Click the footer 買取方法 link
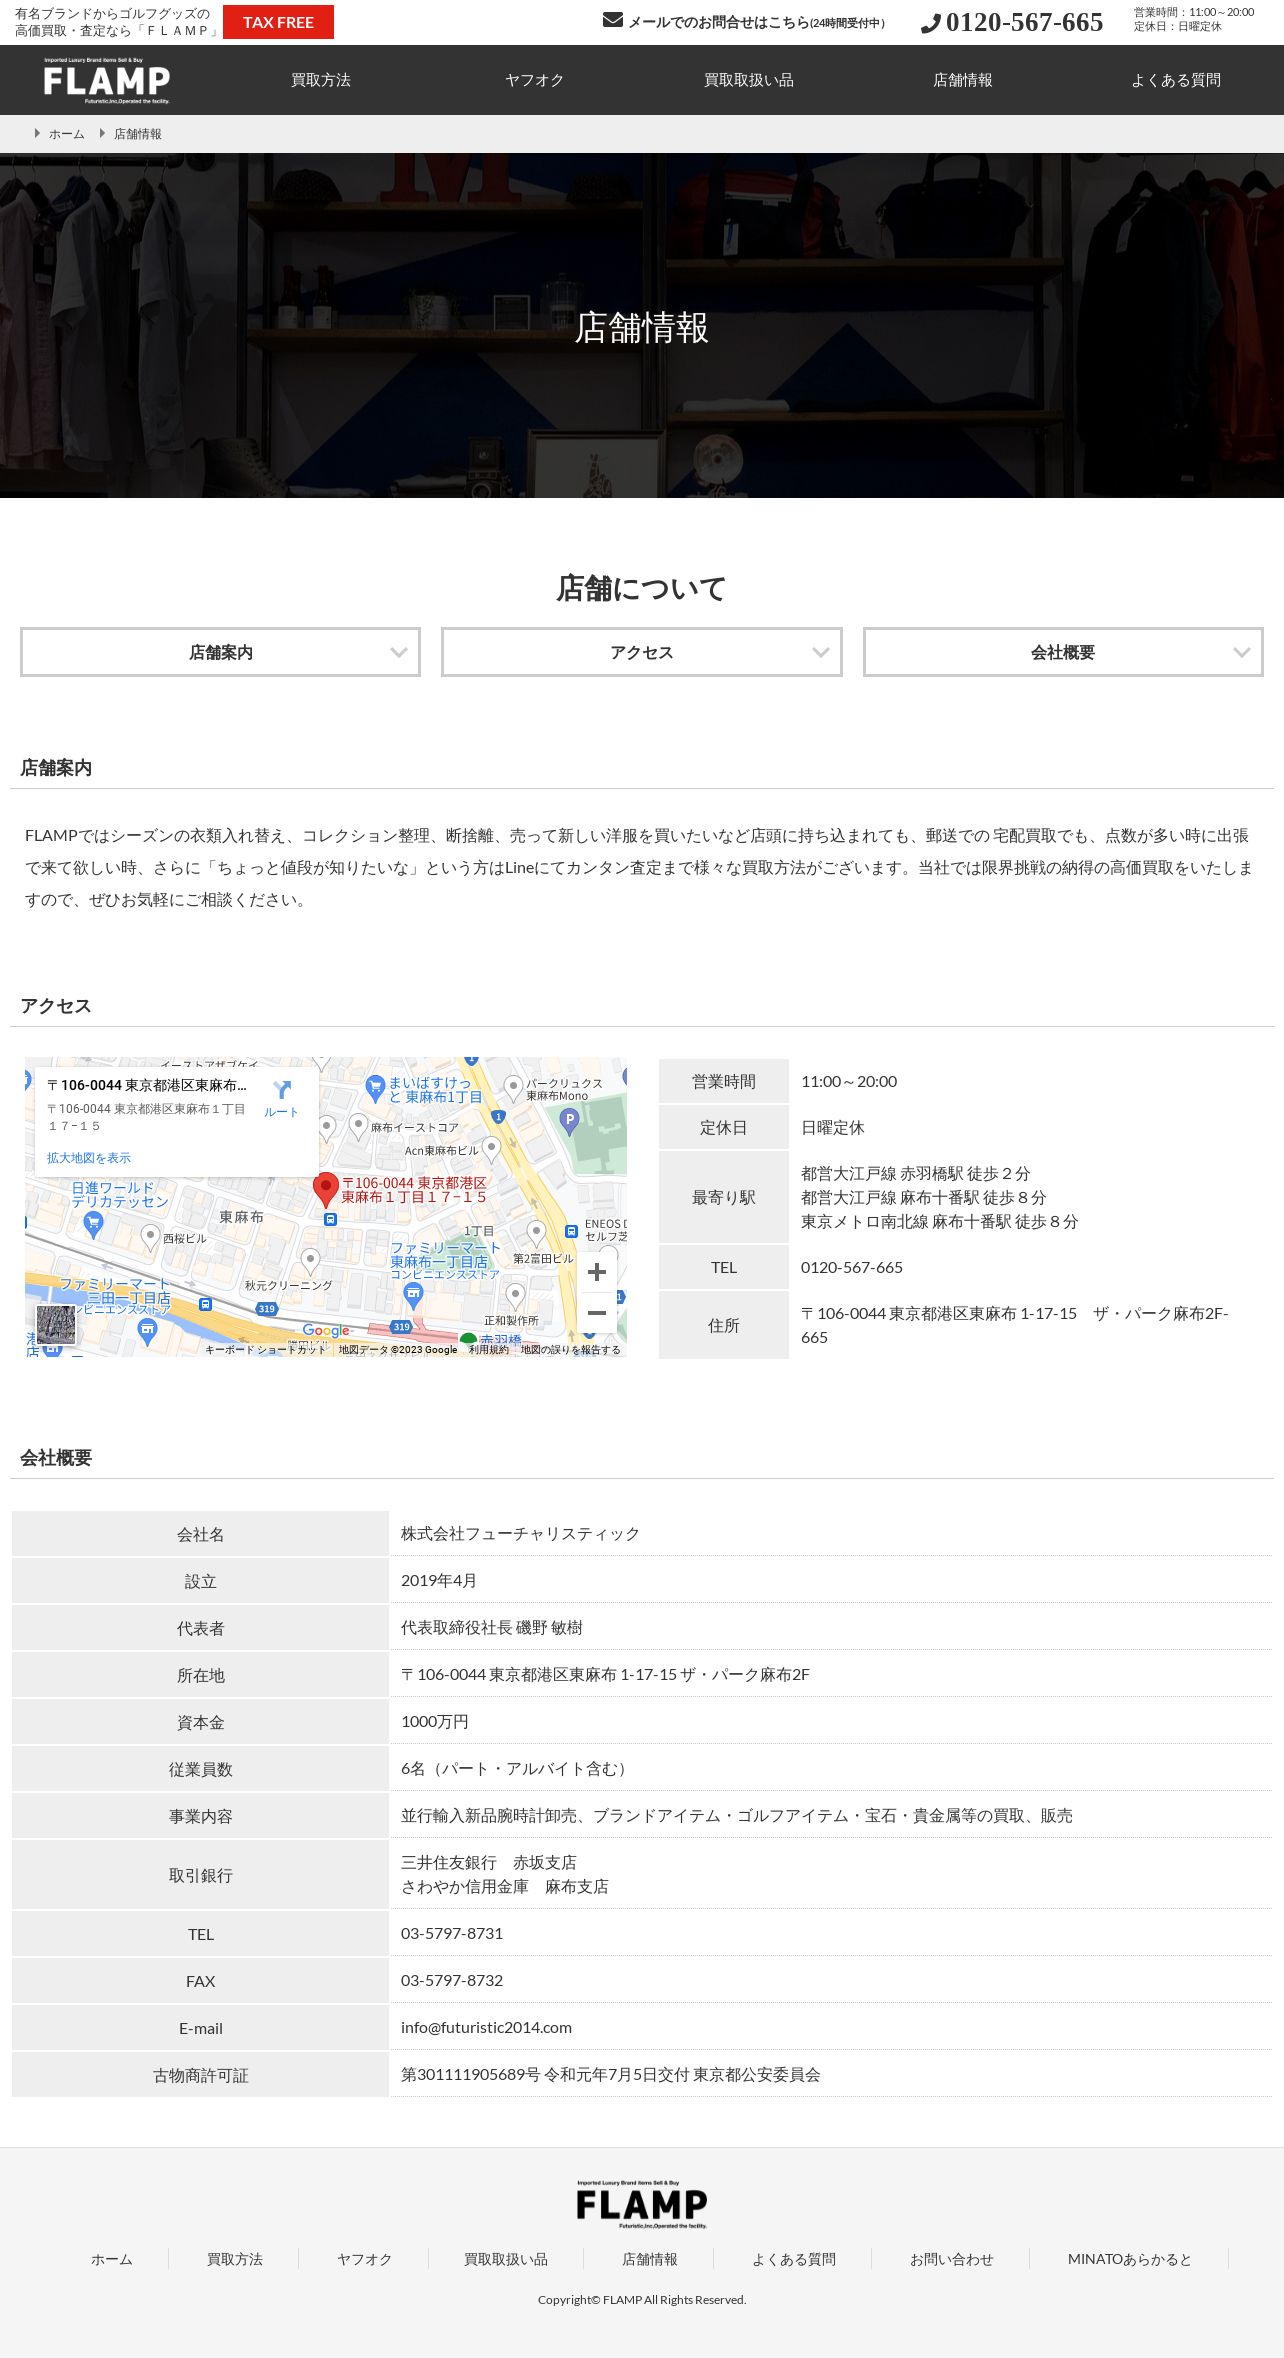This screenshot has width=1284, height=2358. [x=235, y=2259]
